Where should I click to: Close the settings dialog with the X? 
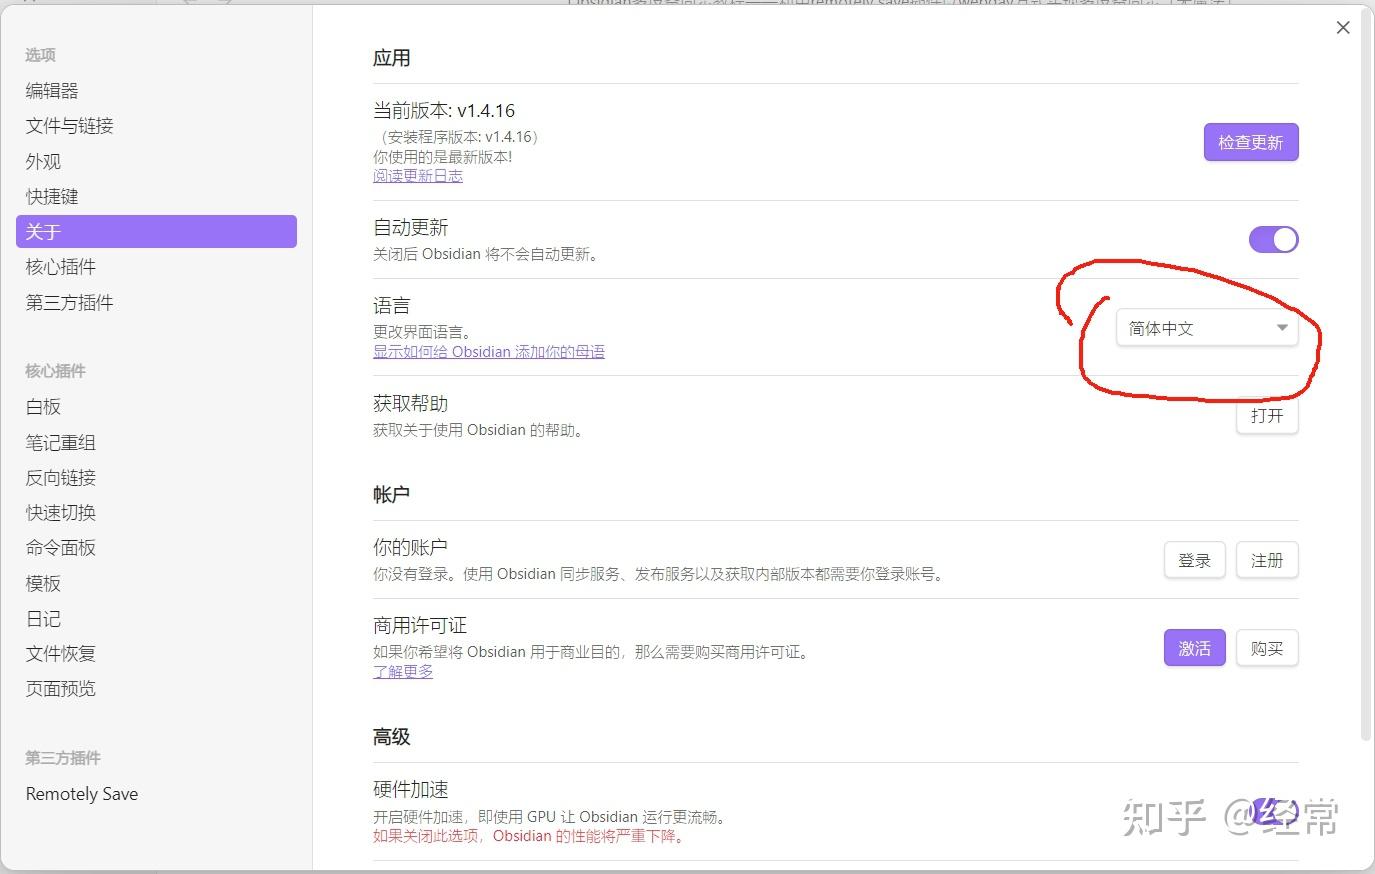coord(1343,27)
